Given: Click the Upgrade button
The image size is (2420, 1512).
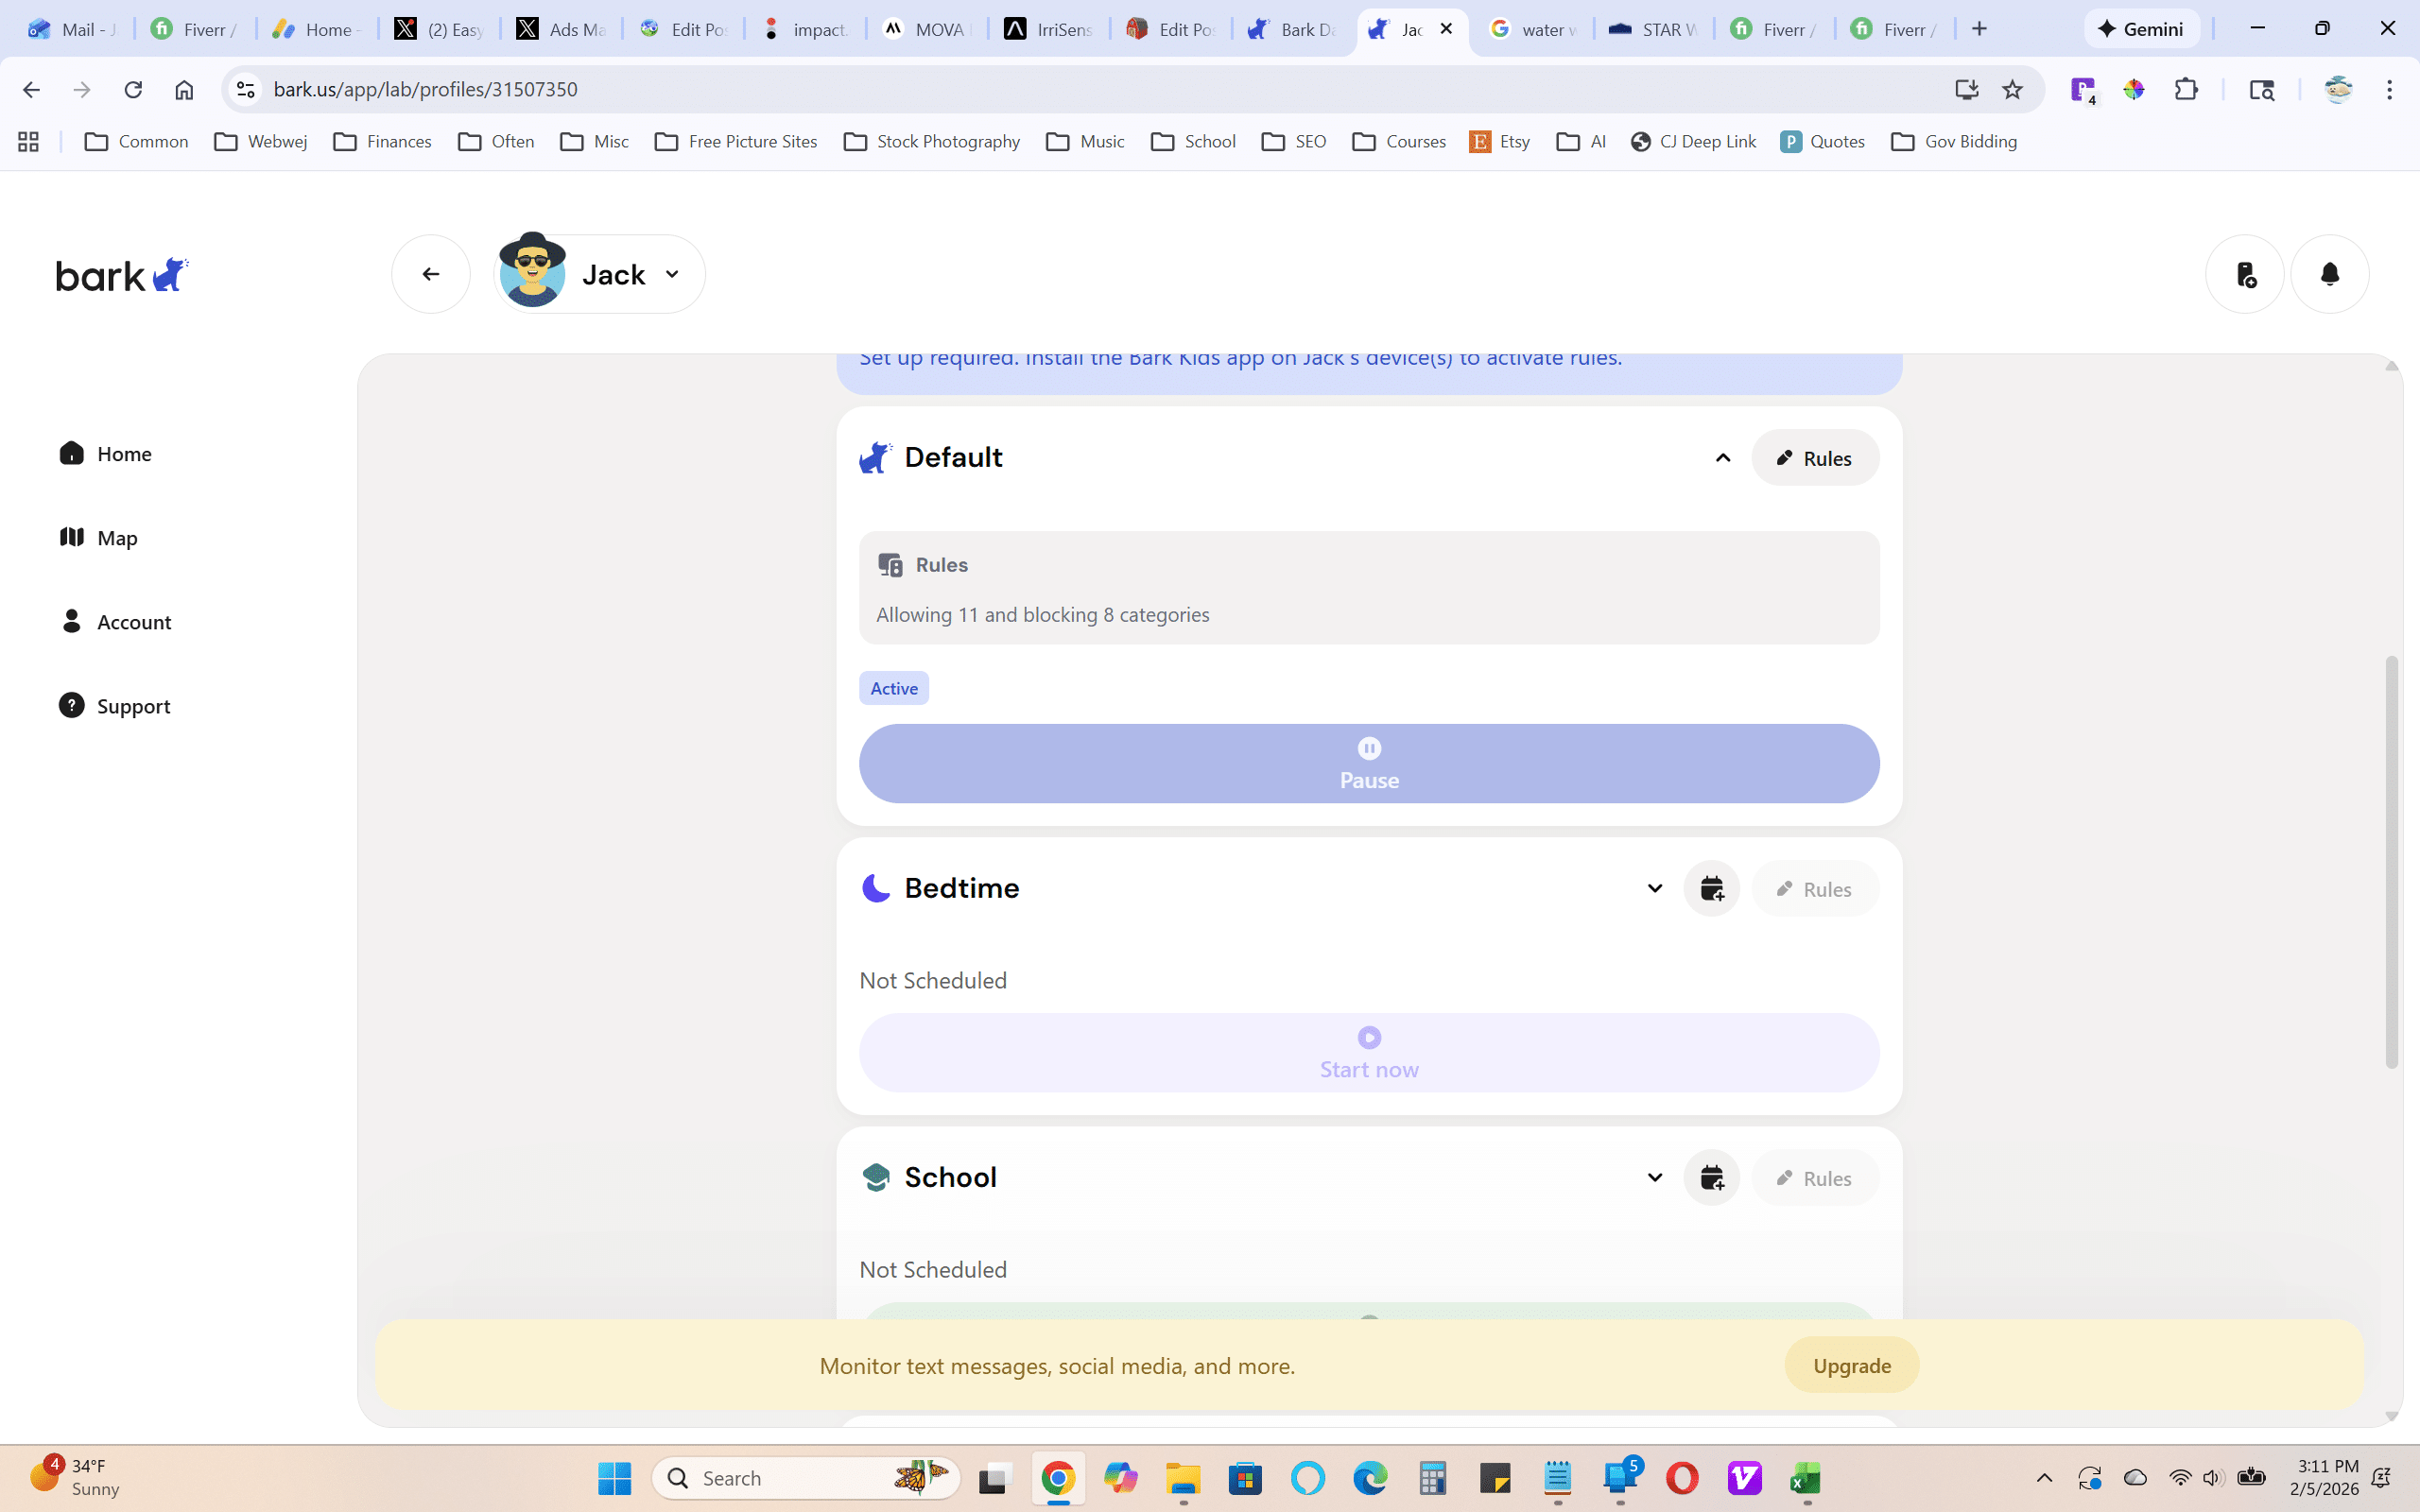Looking at the screenshot, I should (x=1851, y=1365).
